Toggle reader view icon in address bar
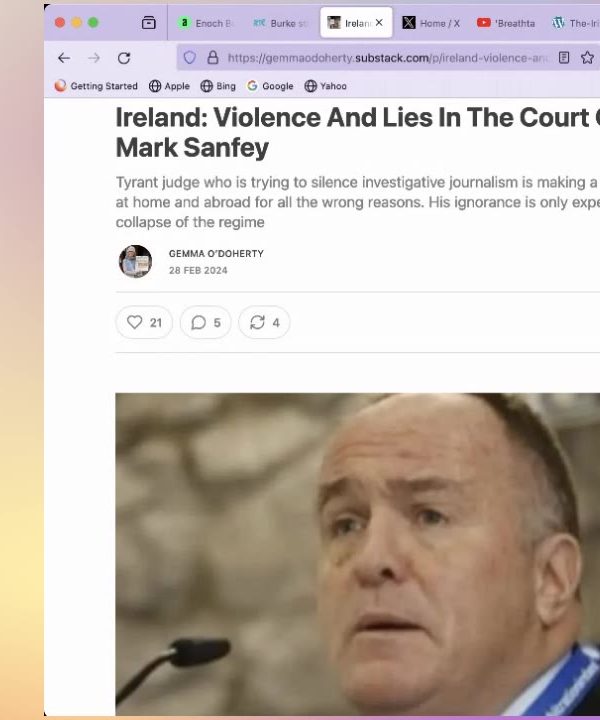 (564, 57)
